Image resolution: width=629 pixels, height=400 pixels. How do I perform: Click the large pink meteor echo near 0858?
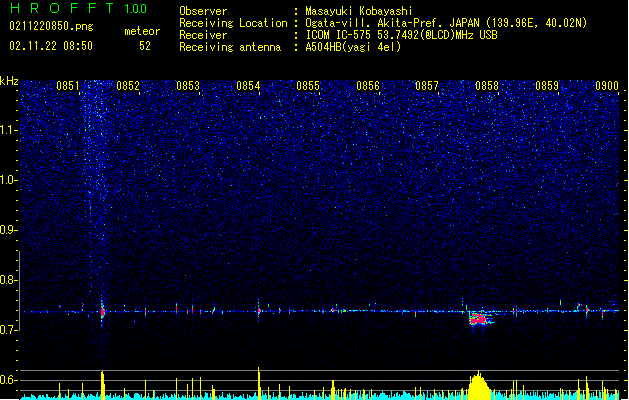point(479,319)
